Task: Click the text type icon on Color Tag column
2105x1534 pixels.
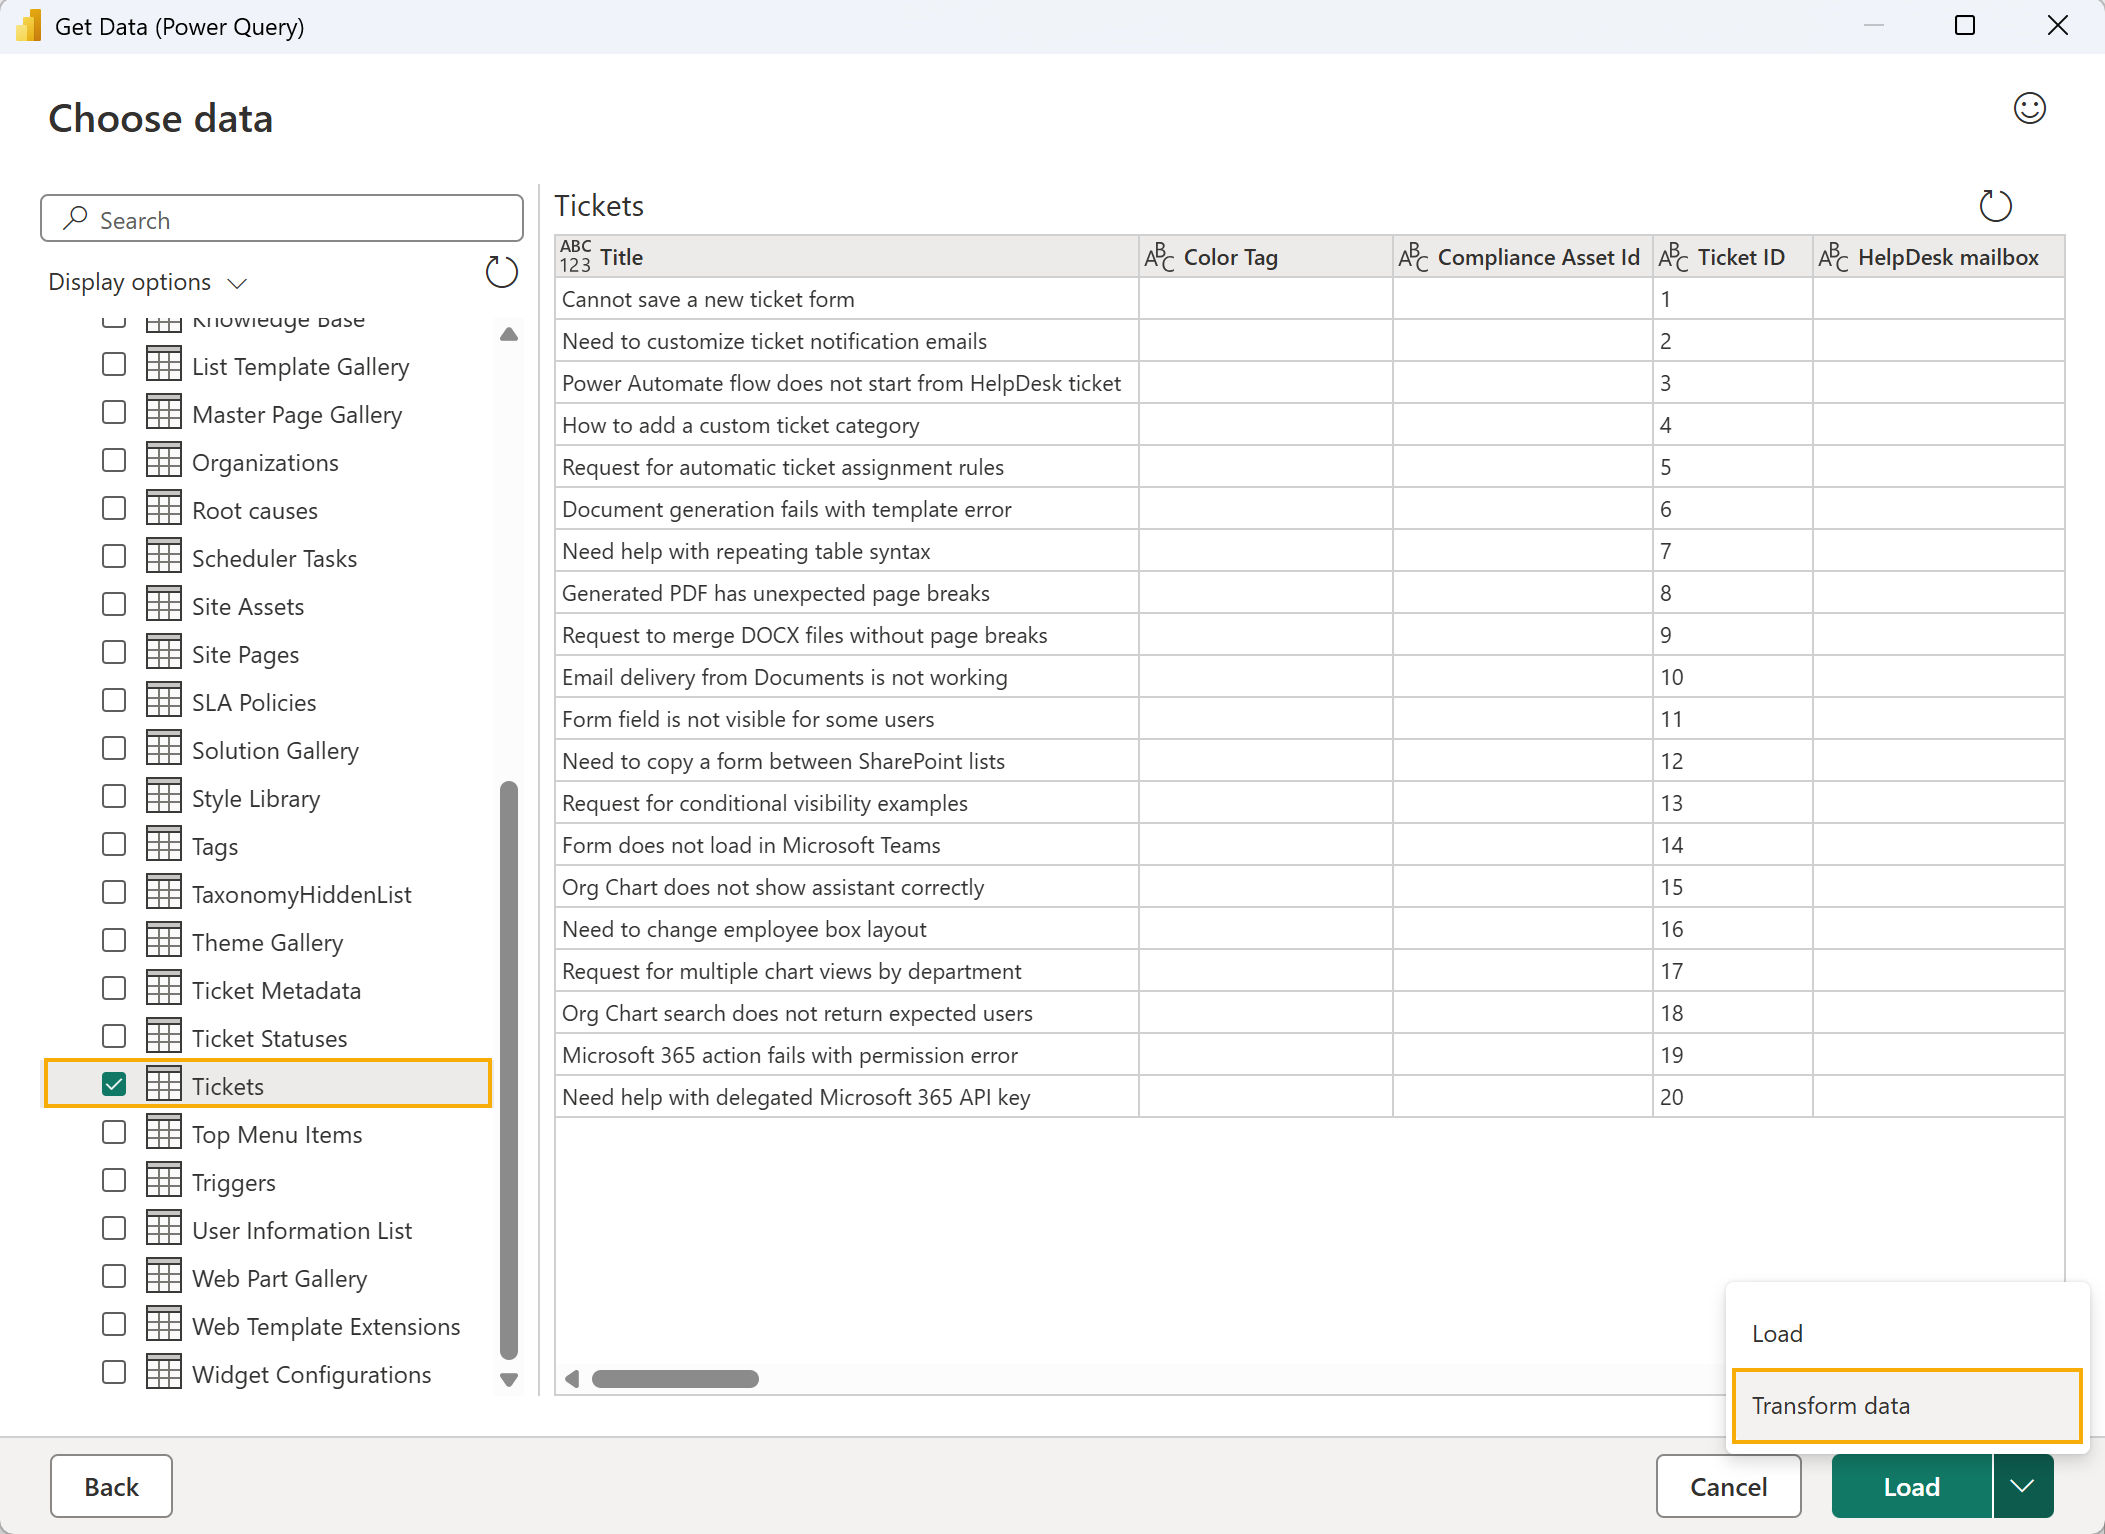Action: [x=1159, y=257]
